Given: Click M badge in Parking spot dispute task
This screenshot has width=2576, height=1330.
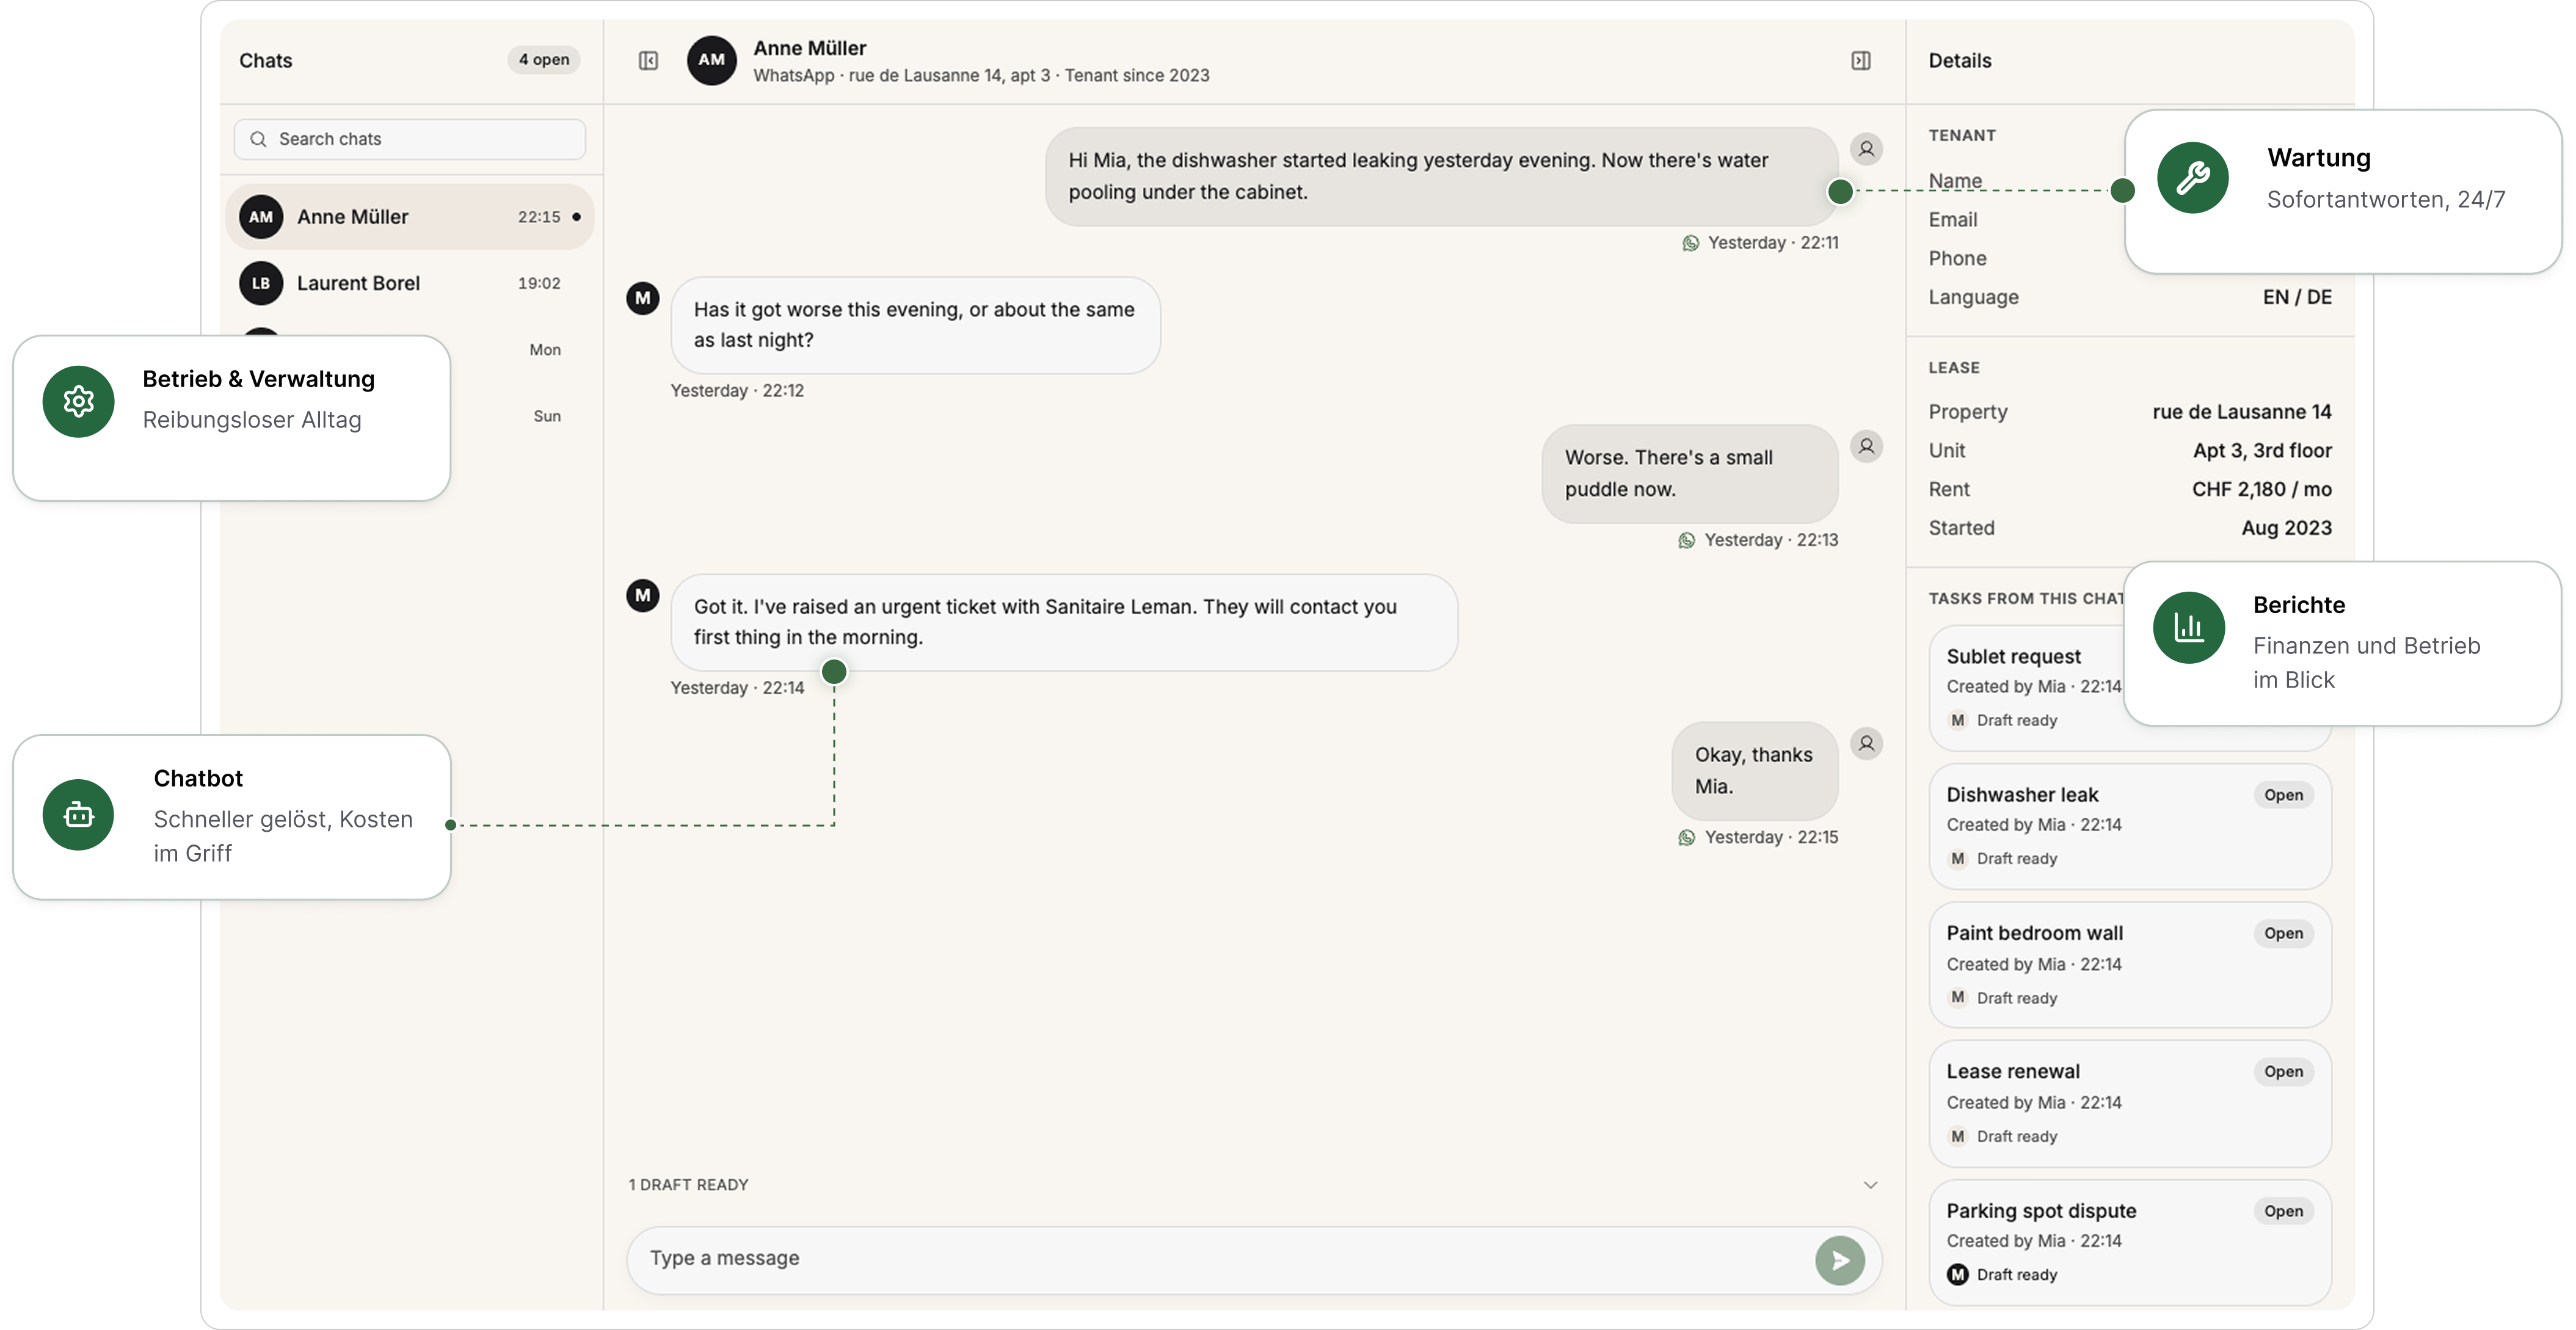Looking at the screenshot, I should [1957, 1274].
